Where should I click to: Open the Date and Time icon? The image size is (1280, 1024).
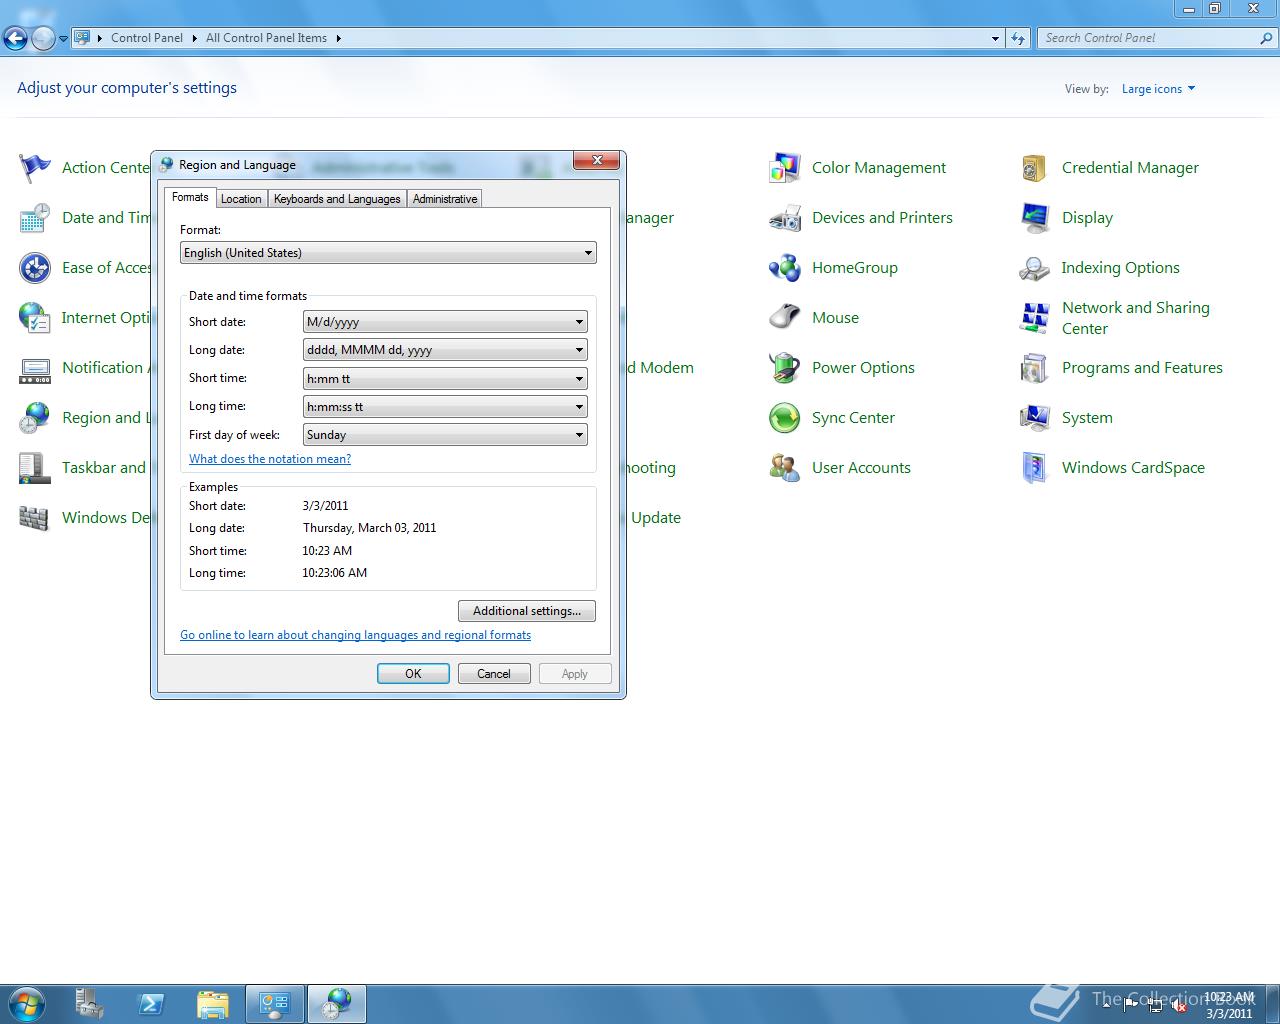(35, 218)
